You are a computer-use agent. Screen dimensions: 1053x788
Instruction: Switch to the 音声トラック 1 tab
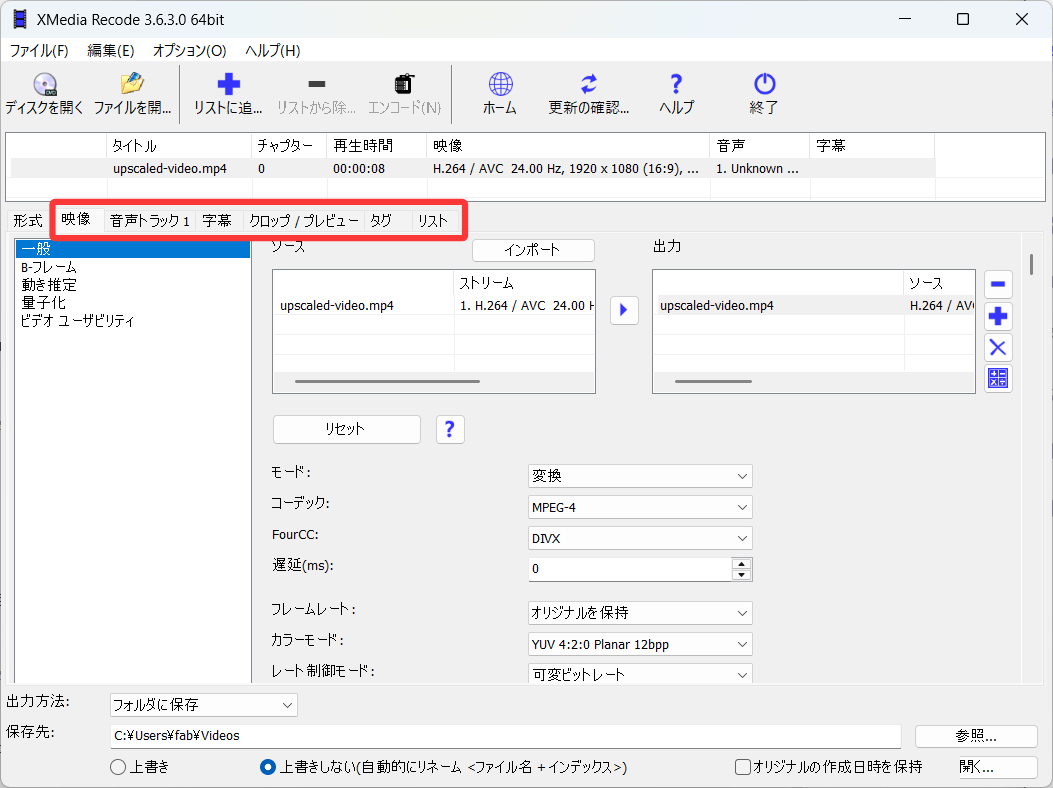[x=150, y=220]
